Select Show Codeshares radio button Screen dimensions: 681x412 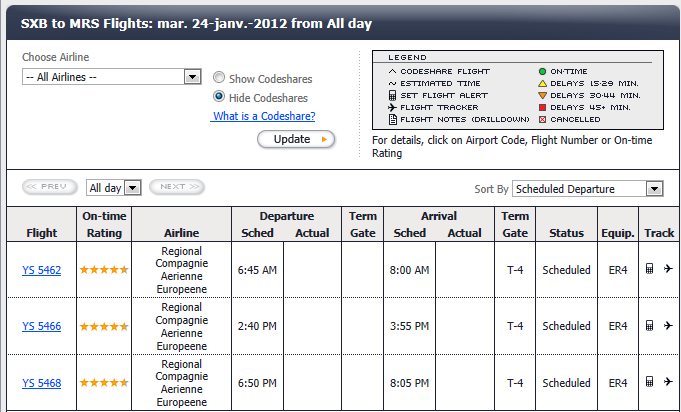click(219, 78)
